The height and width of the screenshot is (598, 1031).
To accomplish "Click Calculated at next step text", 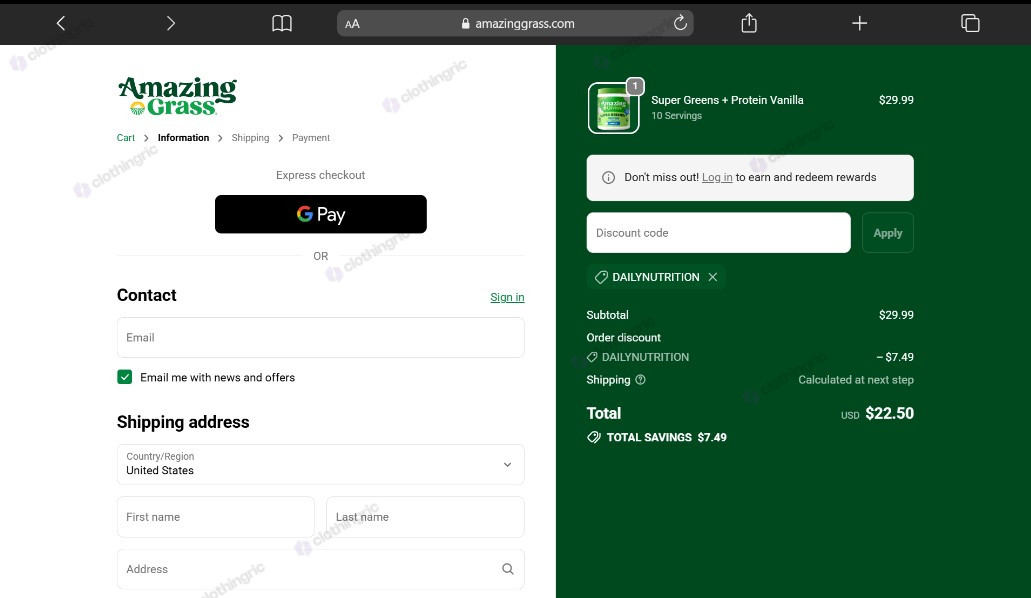I will pyautogui.click(x=856, y=380).
